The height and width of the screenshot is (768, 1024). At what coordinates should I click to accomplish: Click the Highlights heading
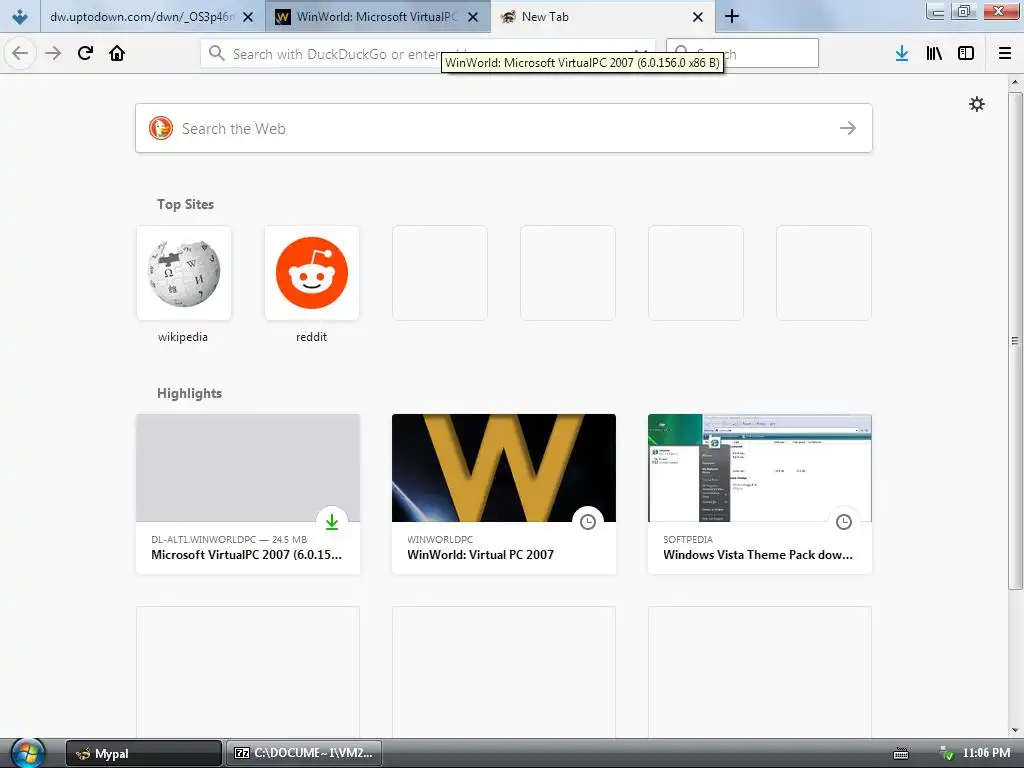coord(189,393)
